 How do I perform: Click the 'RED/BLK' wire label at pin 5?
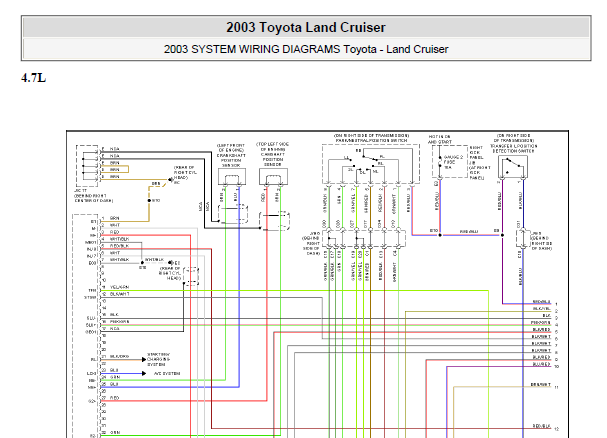pos(120,246)
